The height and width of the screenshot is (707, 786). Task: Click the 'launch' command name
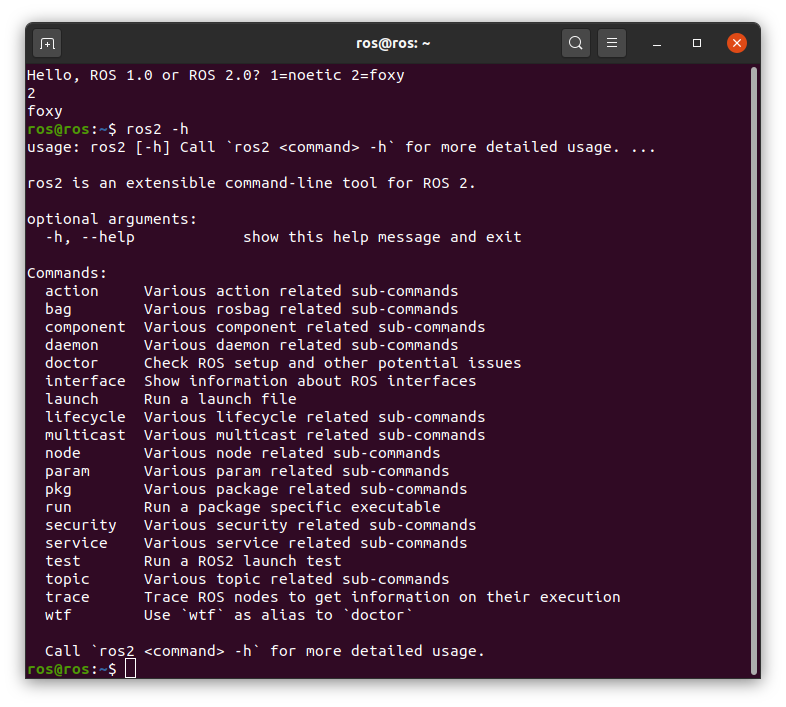[x=72, y=399]
